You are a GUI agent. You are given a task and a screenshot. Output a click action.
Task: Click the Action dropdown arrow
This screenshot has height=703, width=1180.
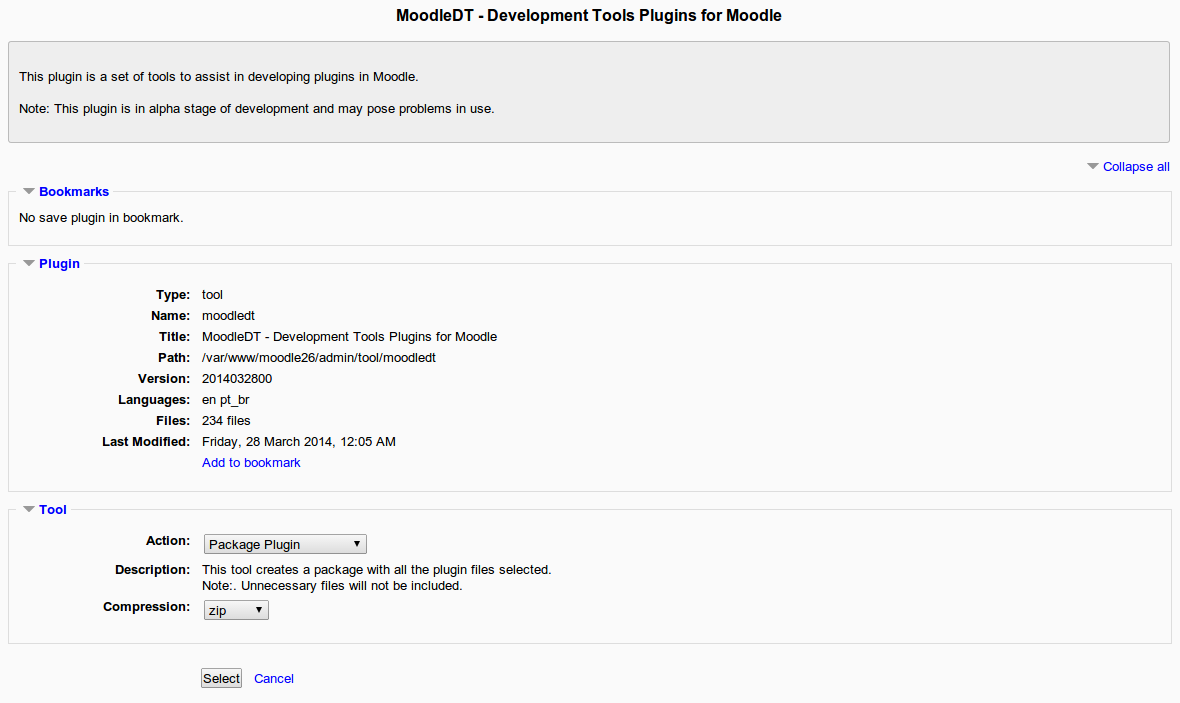[x=358, y=543]
